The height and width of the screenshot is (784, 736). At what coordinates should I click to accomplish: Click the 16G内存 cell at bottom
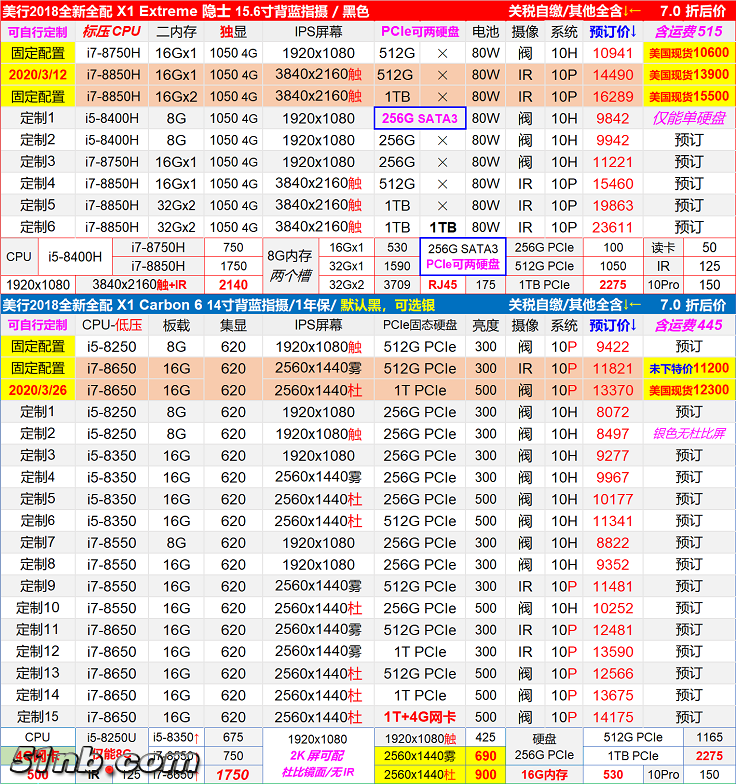(543, 775)
